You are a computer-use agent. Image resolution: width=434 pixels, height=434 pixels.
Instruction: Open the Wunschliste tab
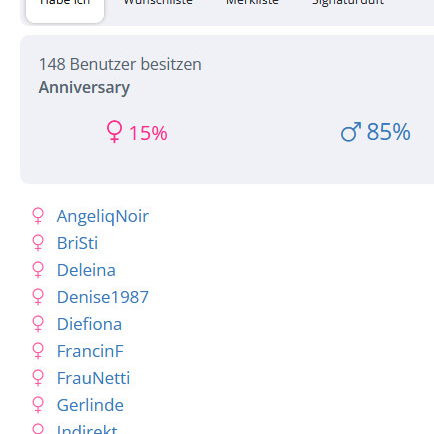click(158, 2)
